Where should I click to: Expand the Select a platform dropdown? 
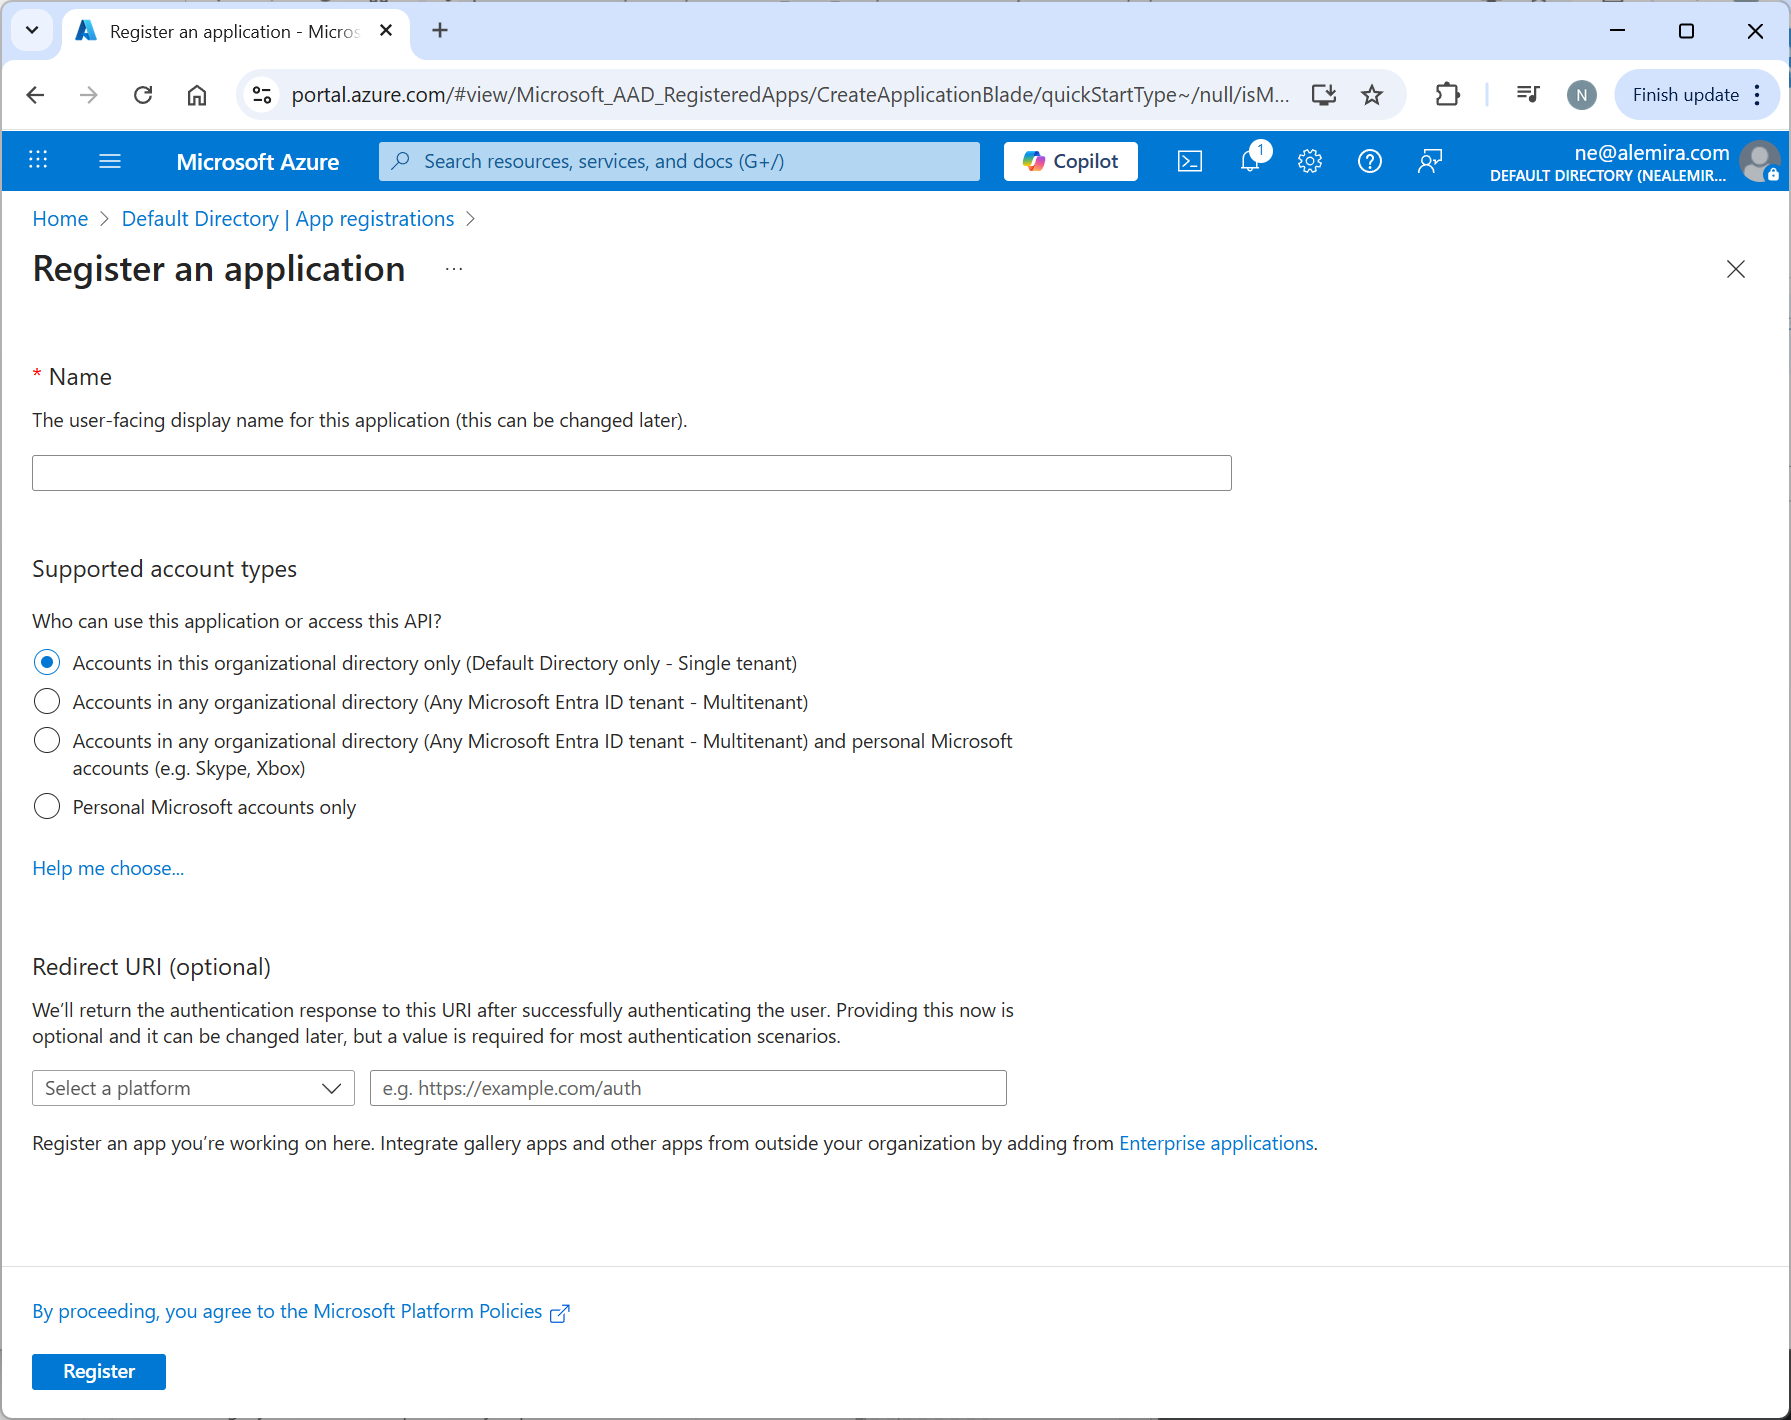(193, 1088)
